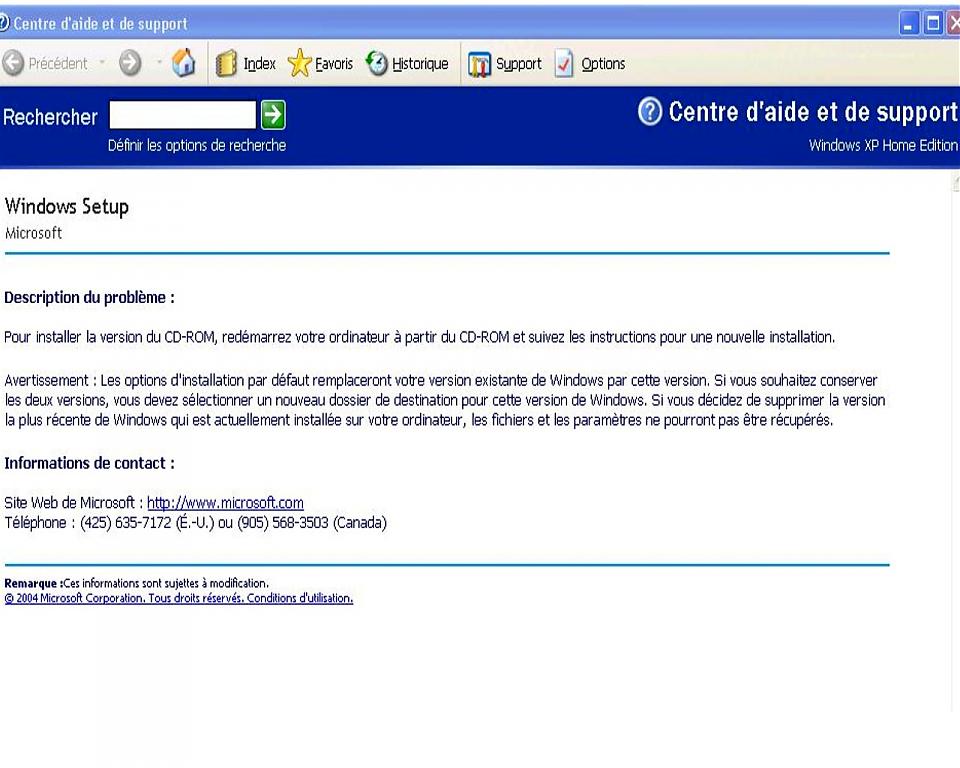Follow the http://www.microsoft.com link

[225, 503]
